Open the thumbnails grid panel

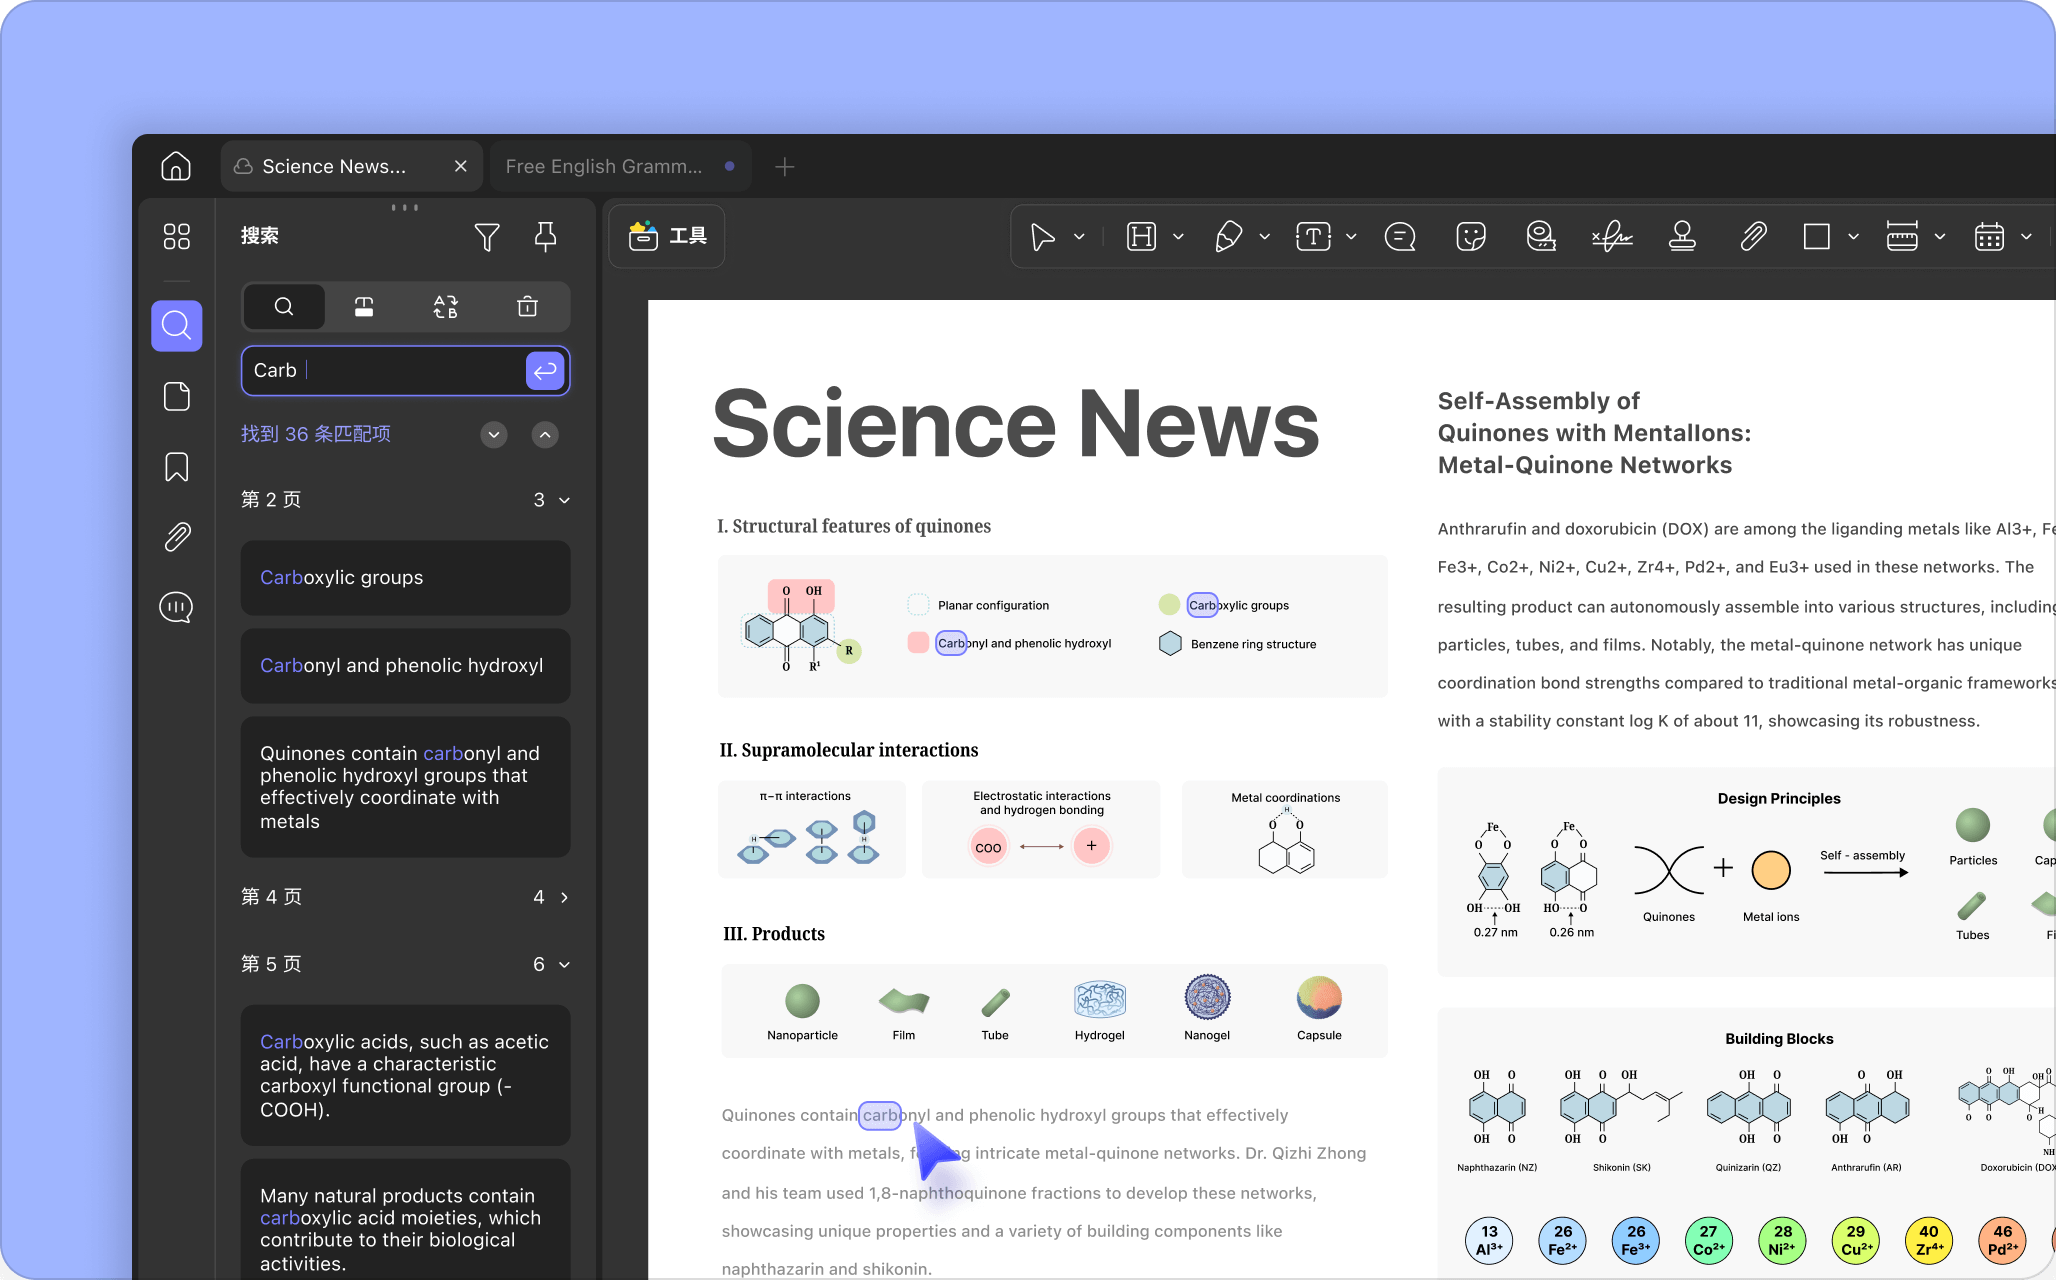click(x=176, y=236)
